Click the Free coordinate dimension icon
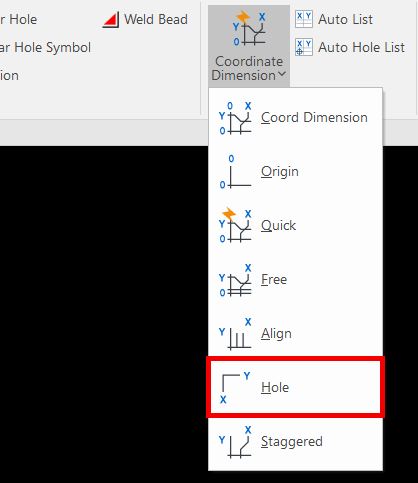418x483 pixels. (235, 280)
